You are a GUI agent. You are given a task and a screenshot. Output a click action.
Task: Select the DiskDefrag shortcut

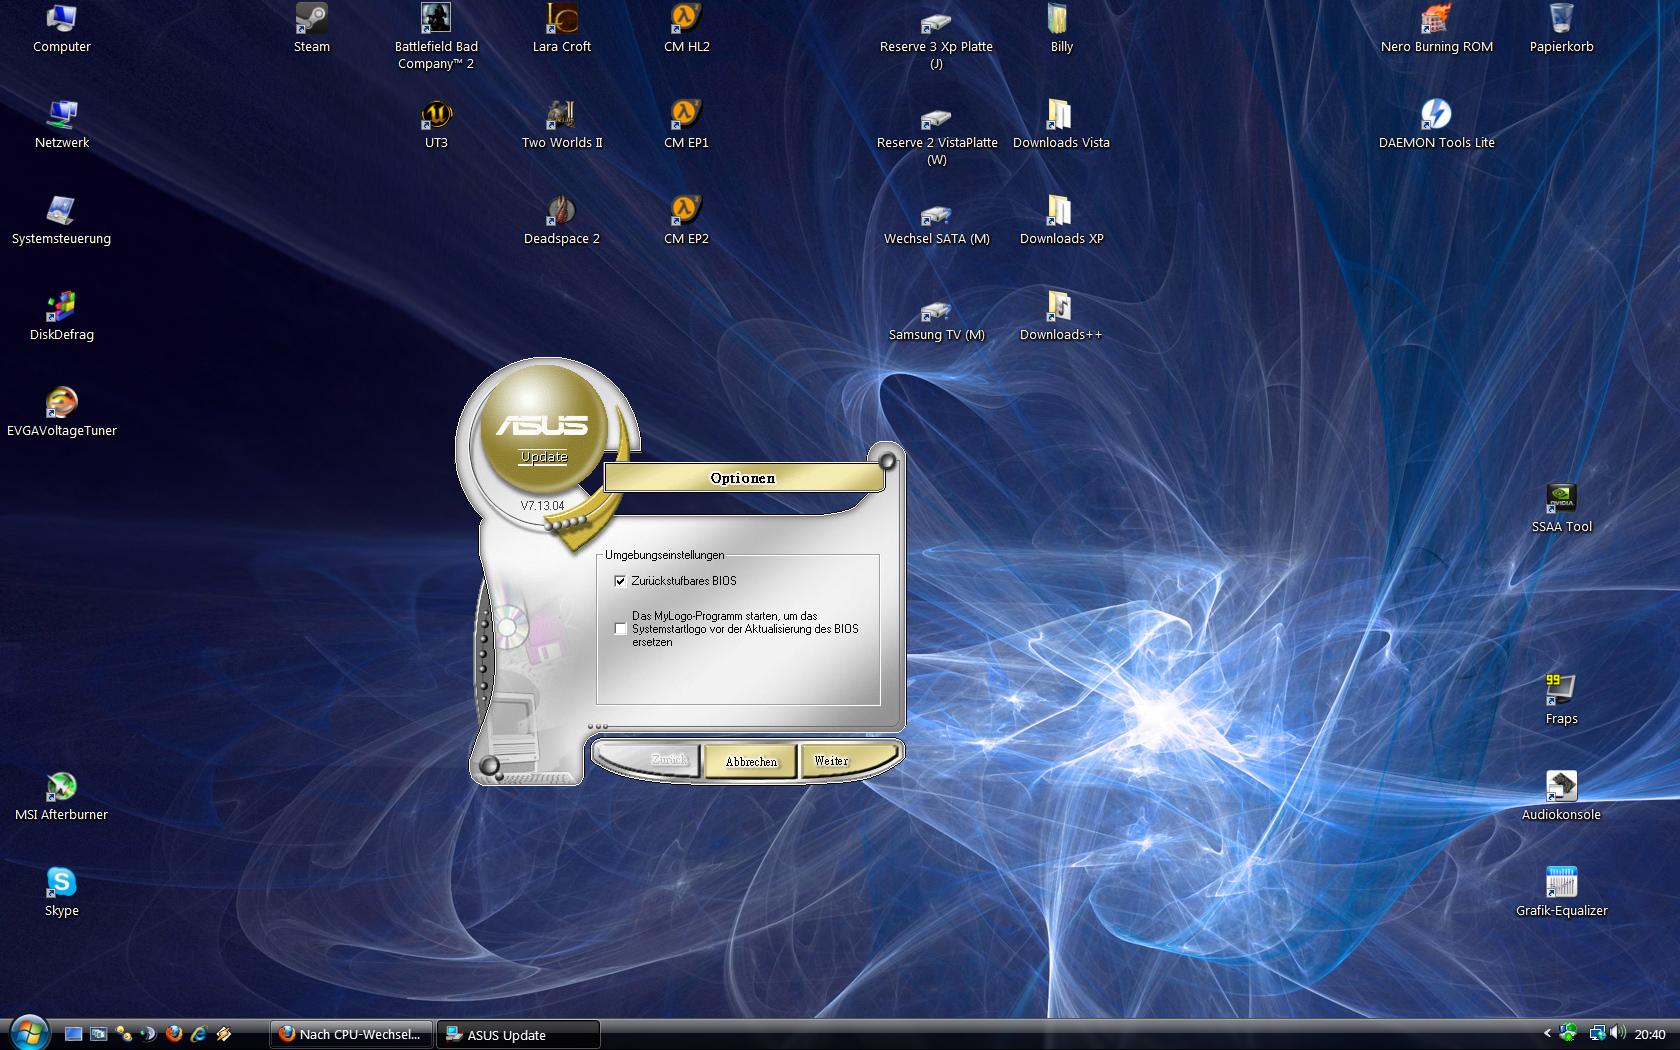point(62,317)
